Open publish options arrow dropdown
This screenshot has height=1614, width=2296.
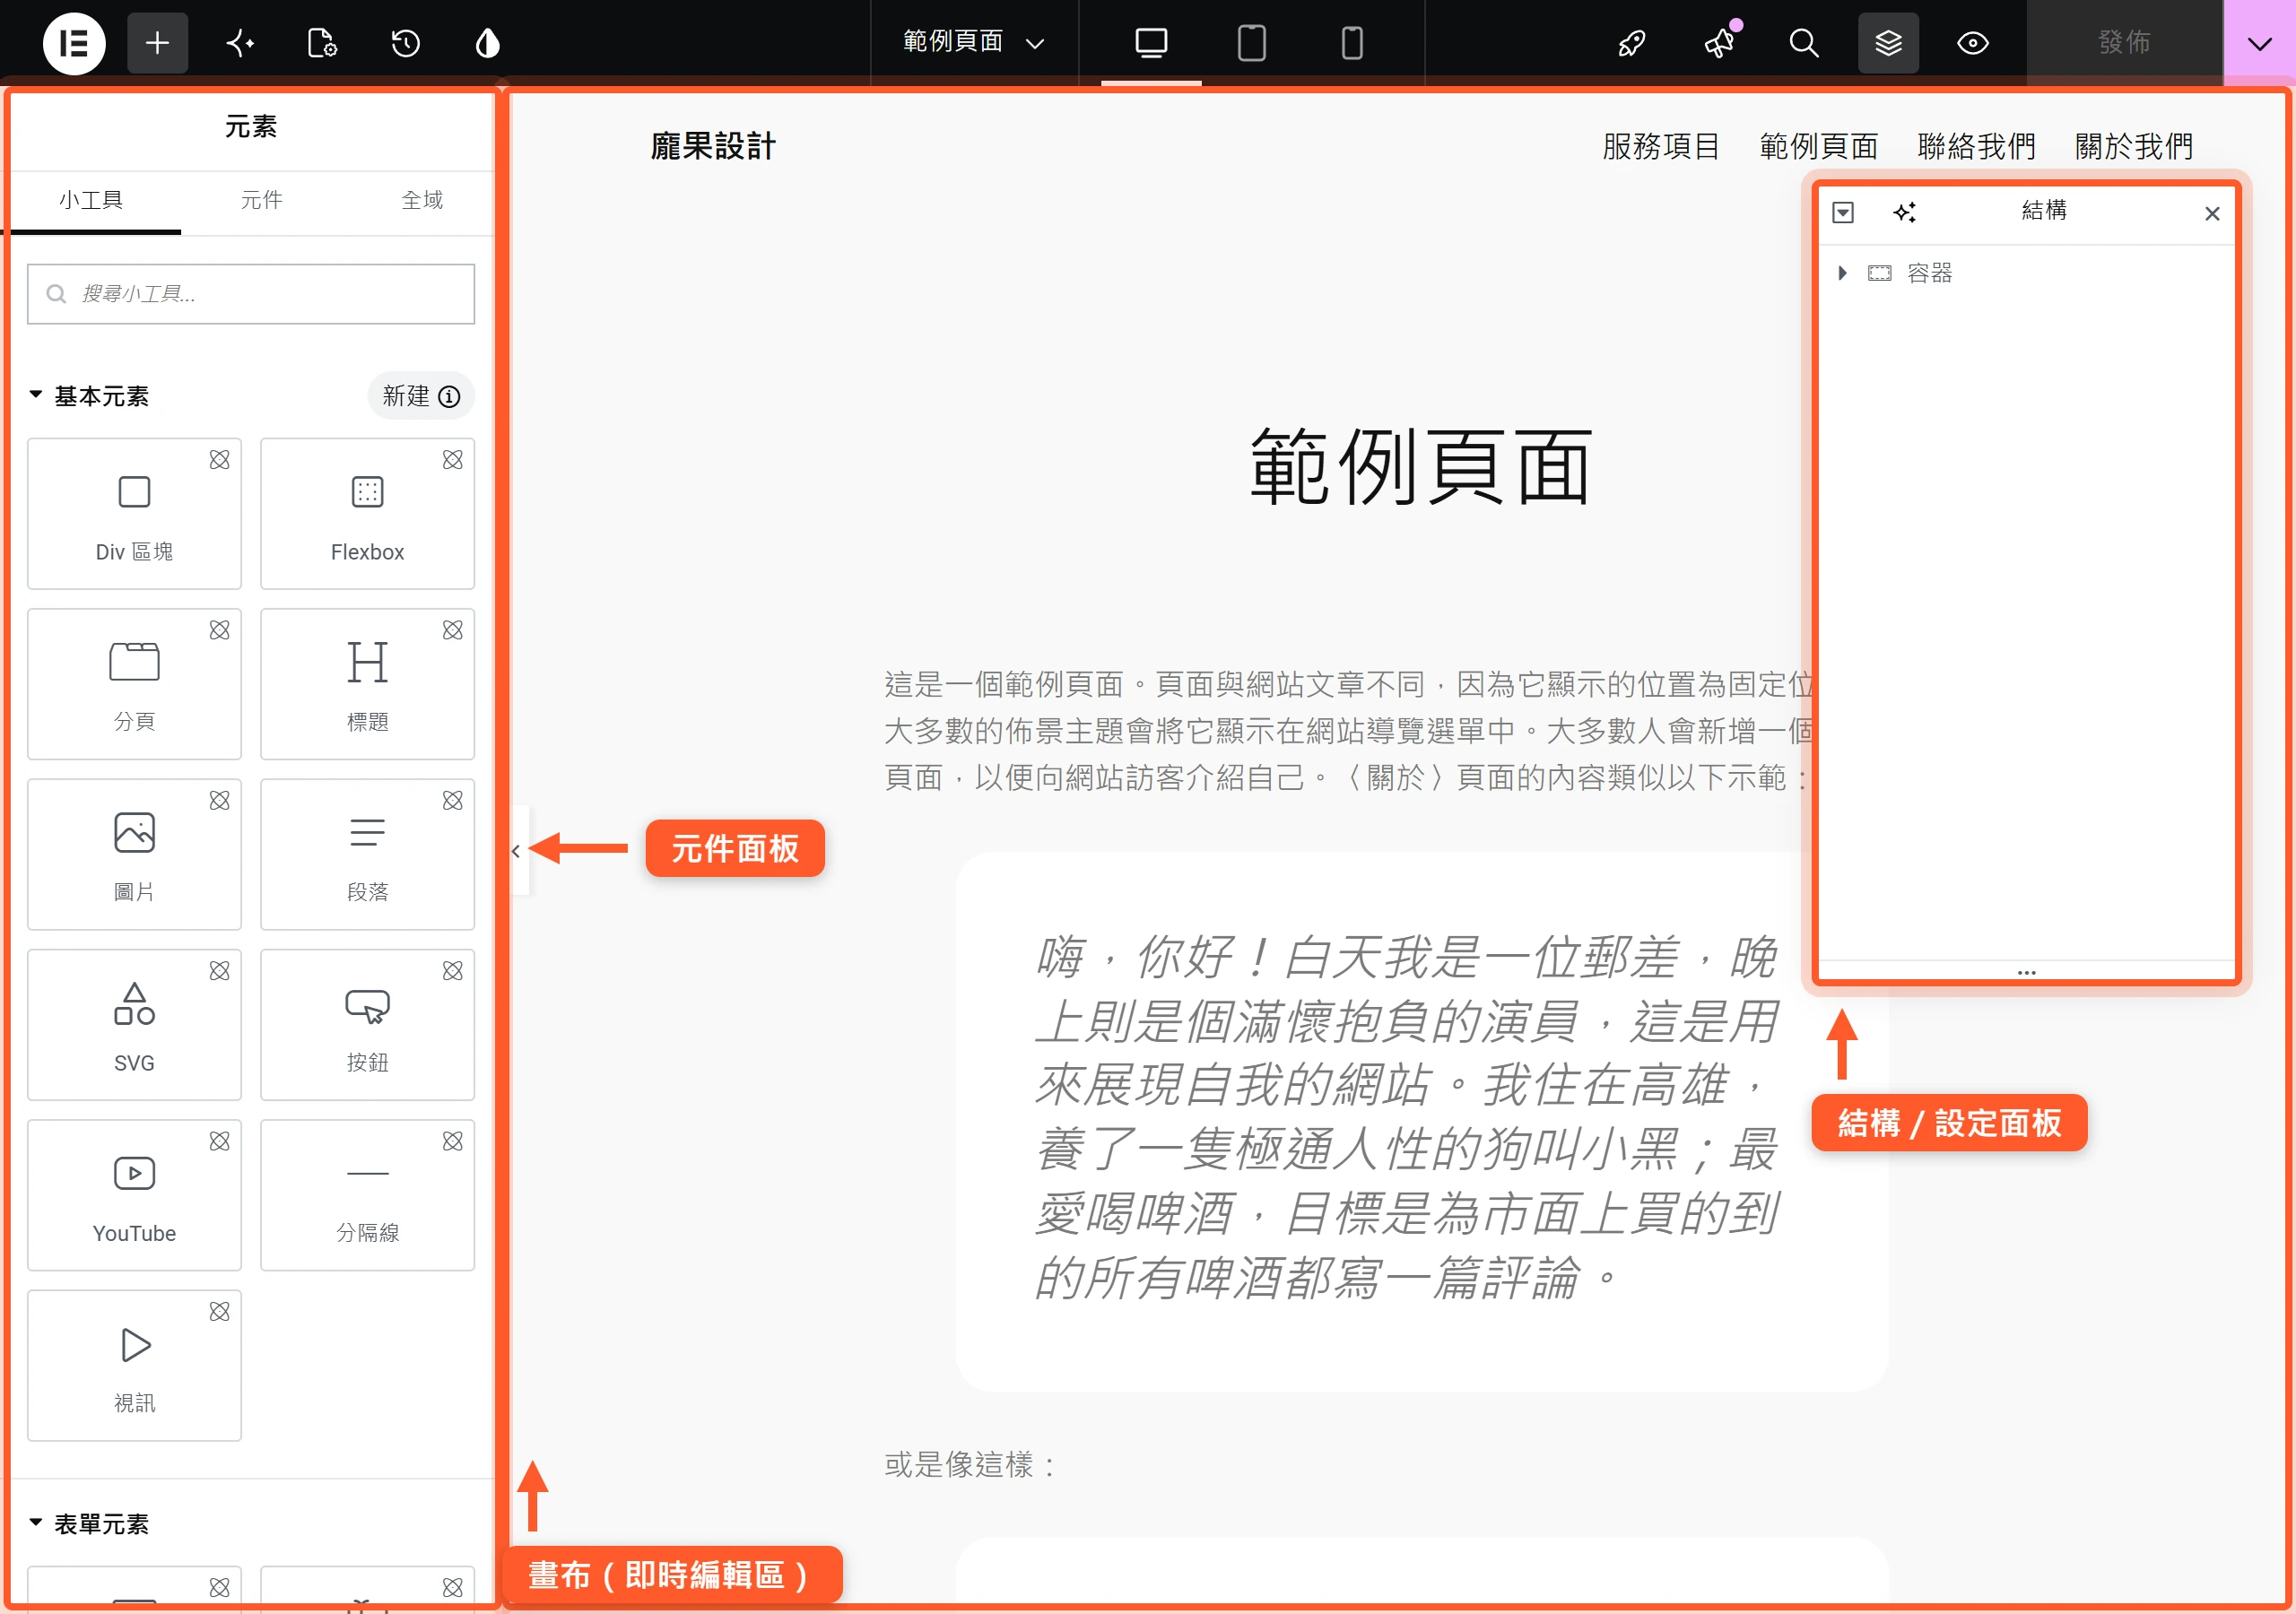click(2260, 43)
